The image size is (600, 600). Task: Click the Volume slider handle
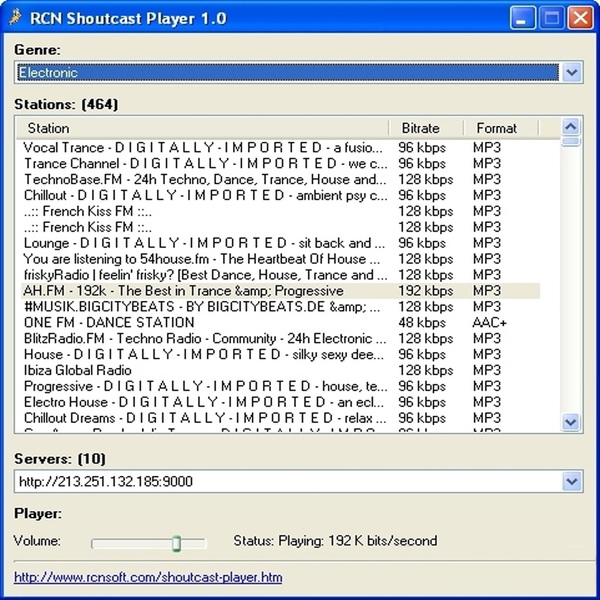click(176, 543)
